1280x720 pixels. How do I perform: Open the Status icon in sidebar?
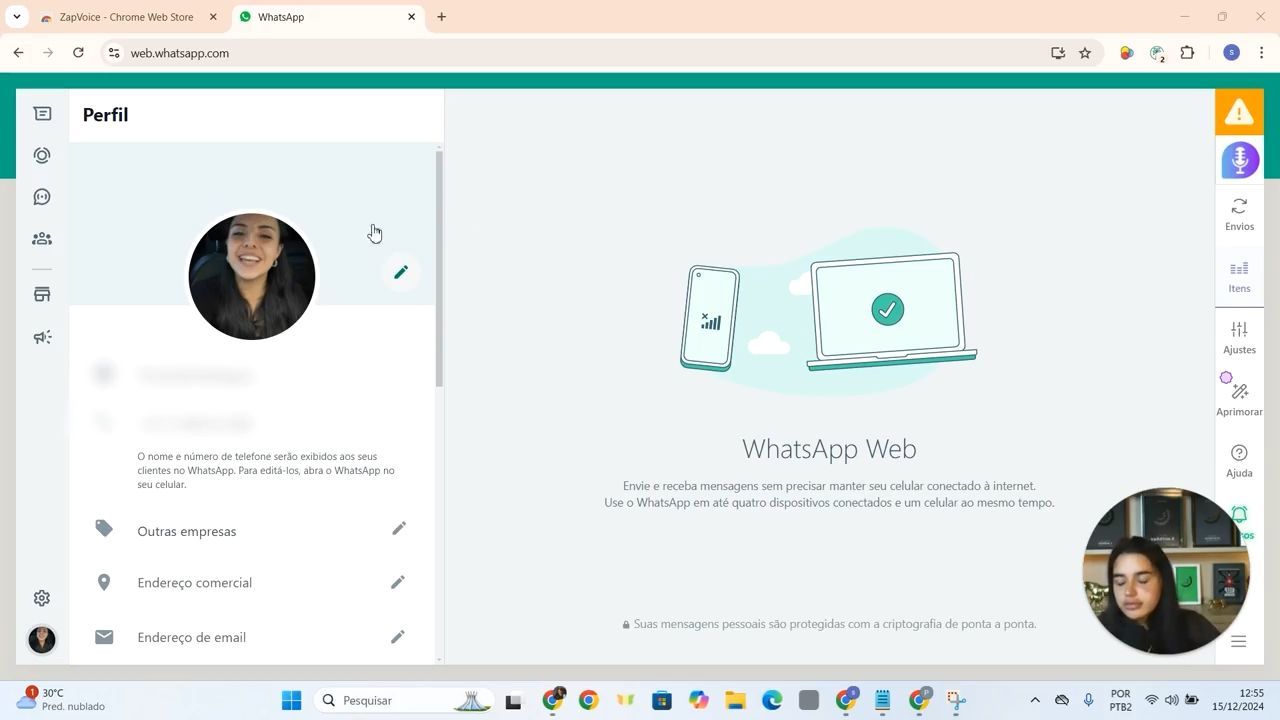(x=42, y=155)
